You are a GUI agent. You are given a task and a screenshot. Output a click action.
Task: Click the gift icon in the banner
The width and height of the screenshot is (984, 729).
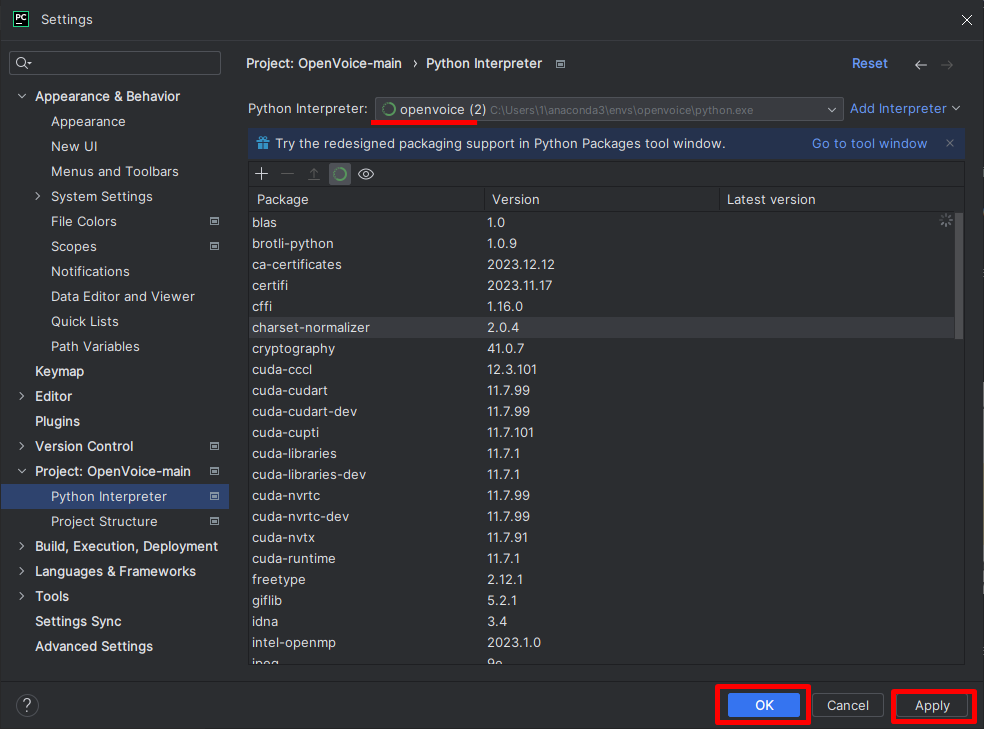[x=263, y=143]
